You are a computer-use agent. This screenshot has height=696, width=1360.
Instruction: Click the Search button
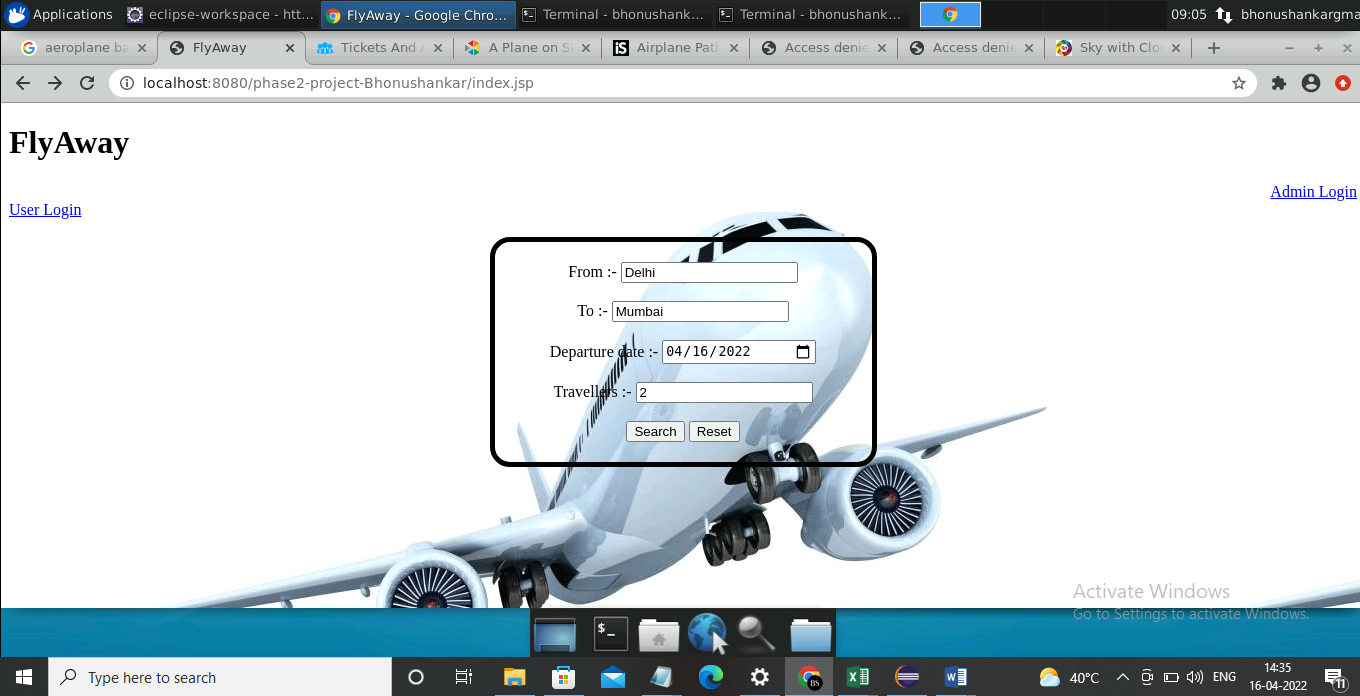(x=655, y=431)
